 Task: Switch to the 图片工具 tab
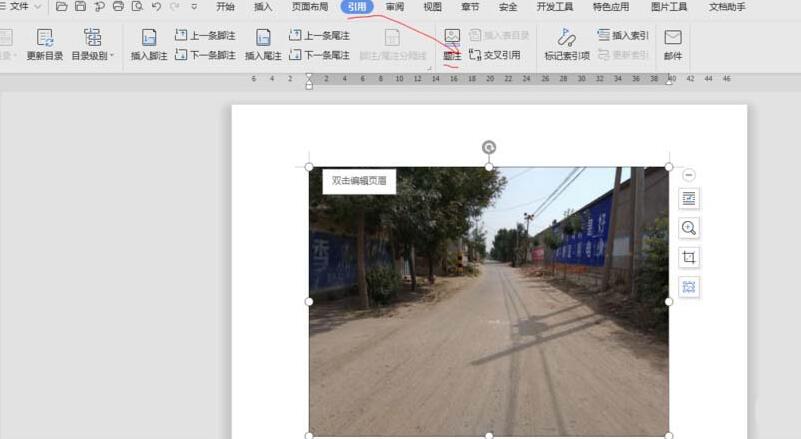pos(669,7)
